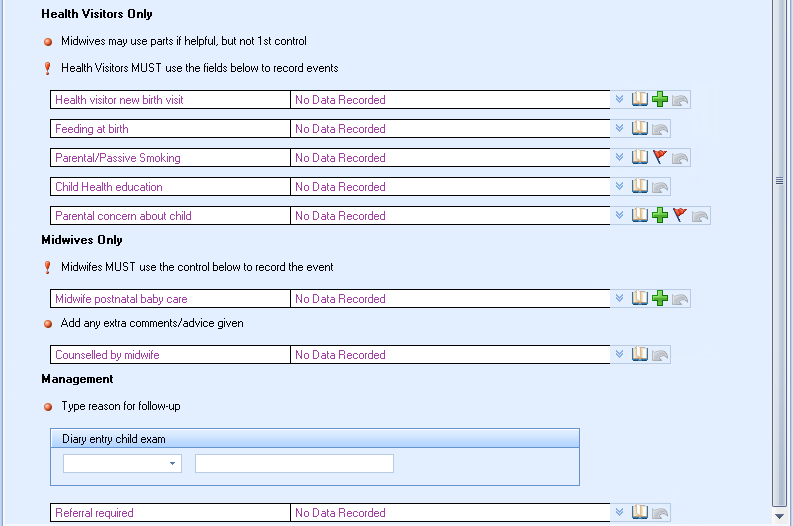Expand Child Health education chevron

(x=620, y=186)
